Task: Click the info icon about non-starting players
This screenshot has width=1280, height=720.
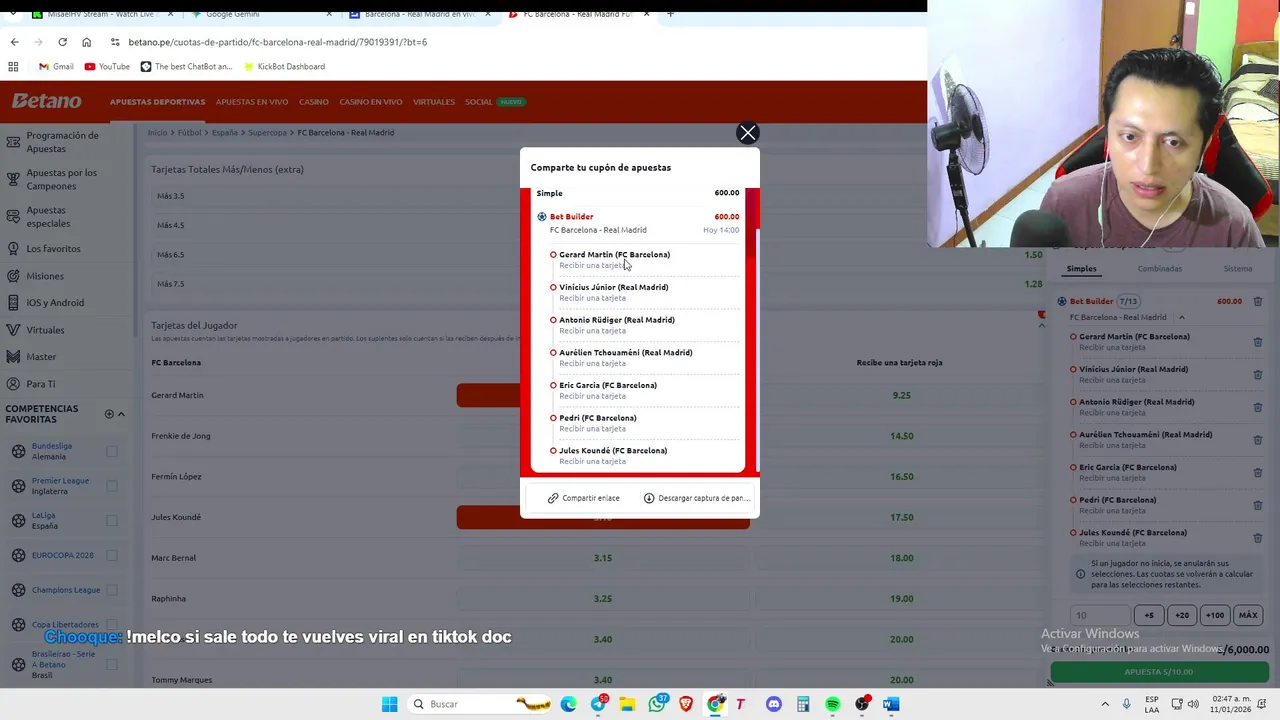Action: (x=1080, y=574)
